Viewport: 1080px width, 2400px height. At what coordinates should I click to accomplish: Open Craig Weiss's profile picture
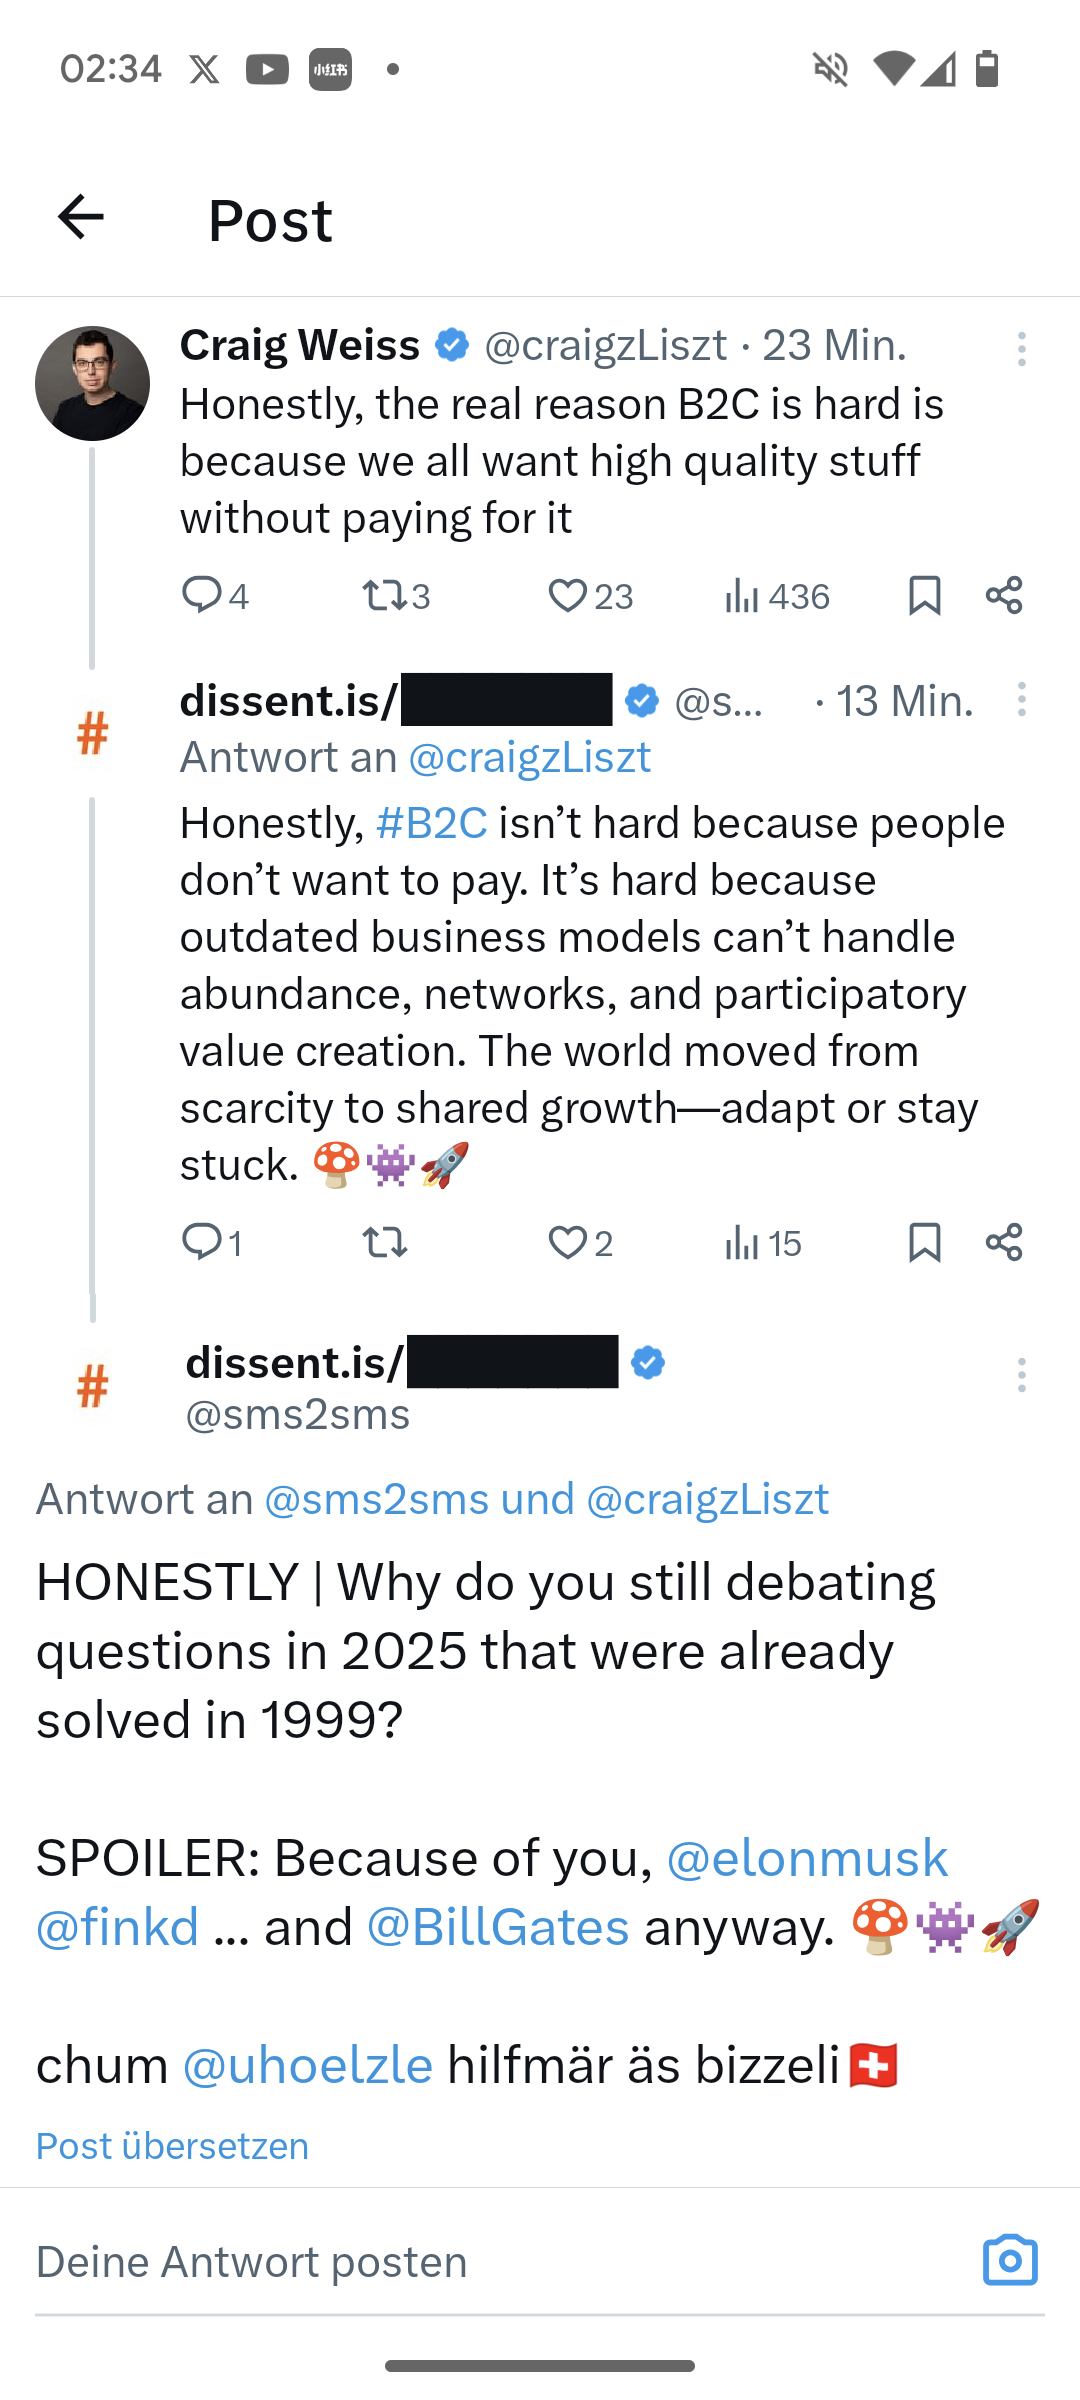(92, 383)
